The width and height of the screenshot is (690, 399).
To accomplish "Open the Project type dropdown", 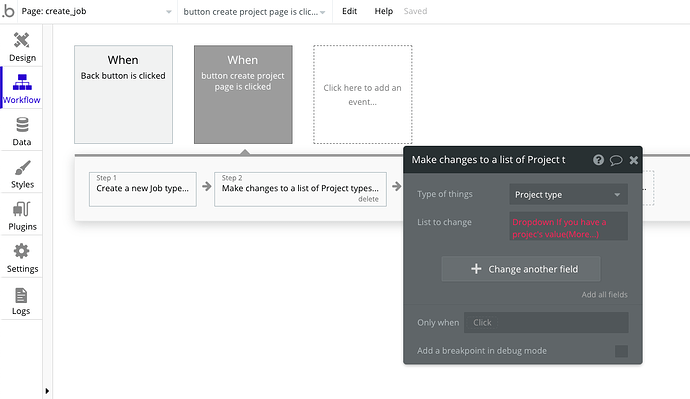I will [568, 194].
